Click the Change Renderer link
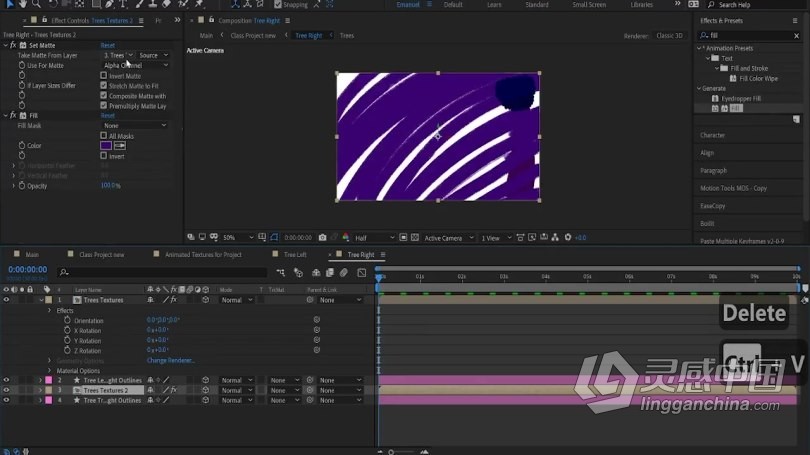The height and width of the screenshot is (455, 810). pos(170,360)
